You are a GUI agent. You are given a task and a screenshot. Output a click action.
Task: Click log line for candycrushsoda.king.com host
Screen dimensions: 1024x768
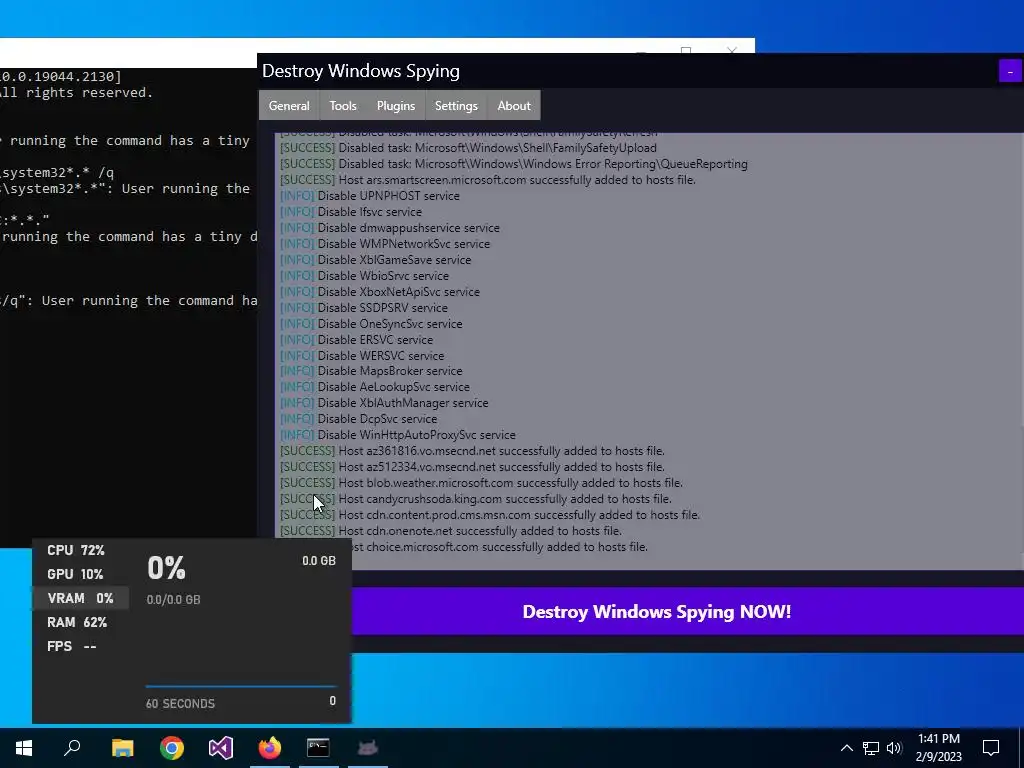(475, 499)
